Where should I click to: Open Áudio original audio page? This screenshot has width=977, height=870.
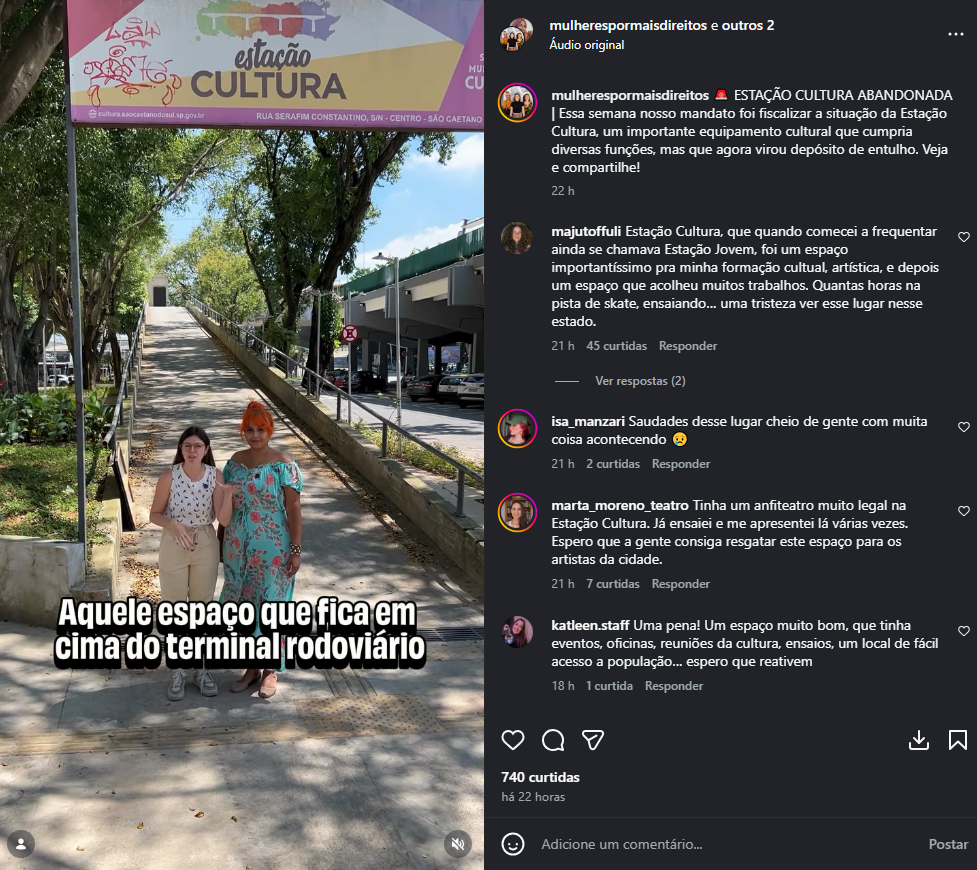(586, 45)
